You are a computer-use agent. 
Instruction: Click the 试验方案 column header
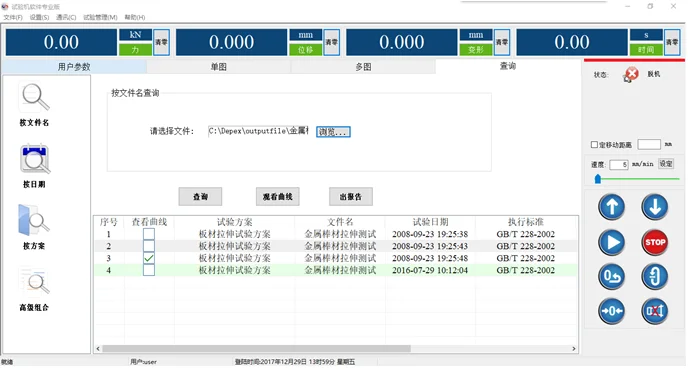[x=235, y=222]
